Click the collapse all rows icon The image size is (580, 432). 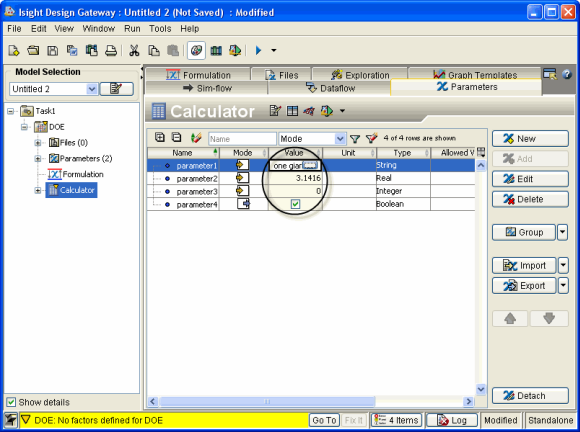click(x=177, y=137)
